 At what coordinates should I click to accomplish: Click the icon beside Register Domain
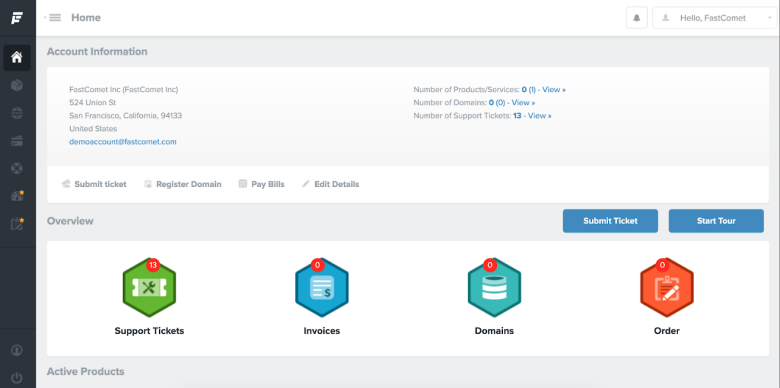[148, 184]
